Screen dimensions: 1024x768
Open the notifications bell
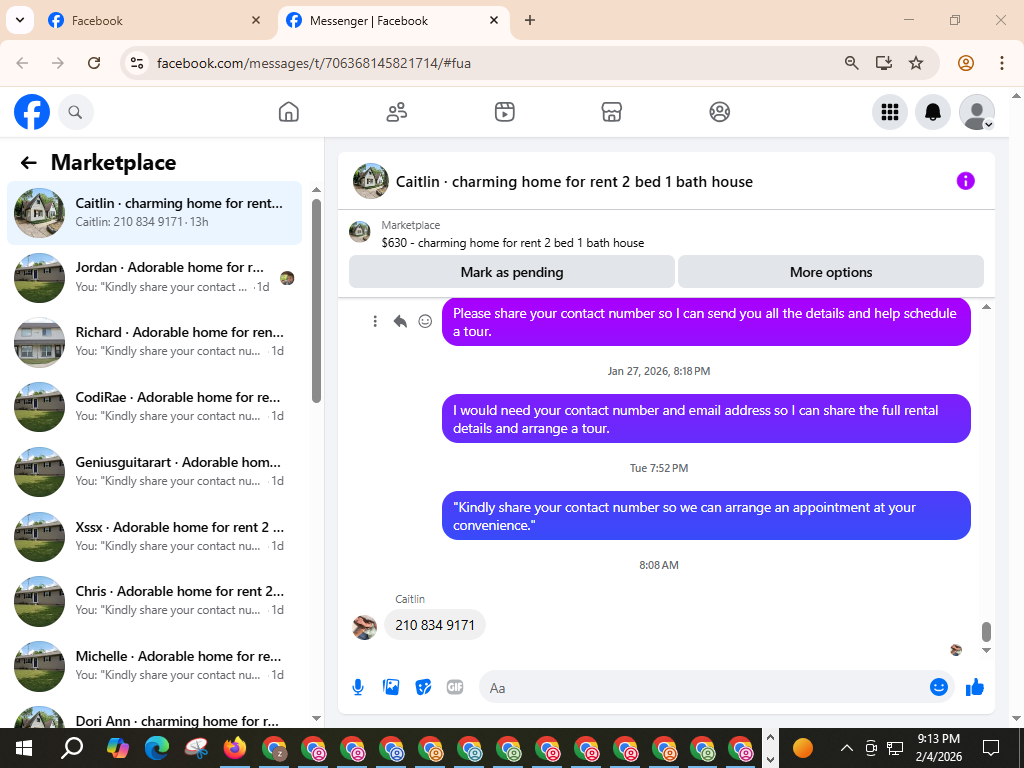[x=933, y=112]
